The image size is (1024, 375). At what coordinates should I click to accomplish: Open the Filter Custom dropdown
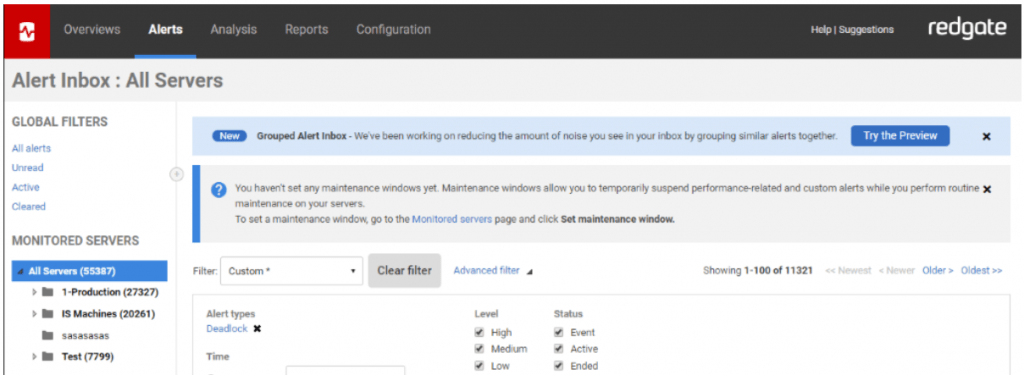pyautogui.click(x=291, y=270)
